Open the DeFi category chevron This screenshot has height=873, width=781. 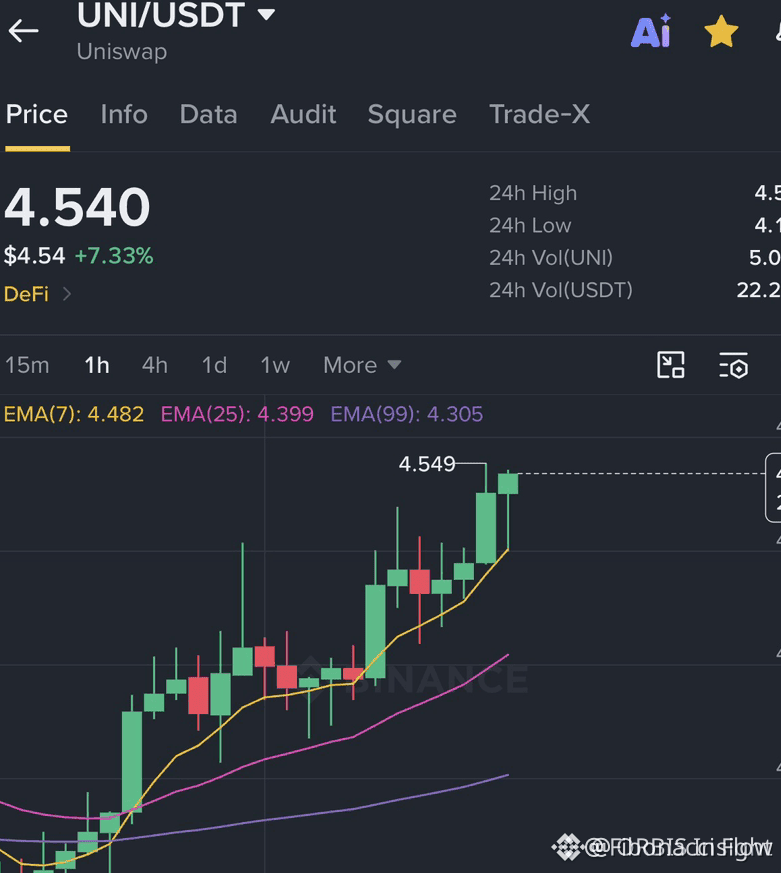(x=67, y=294)
